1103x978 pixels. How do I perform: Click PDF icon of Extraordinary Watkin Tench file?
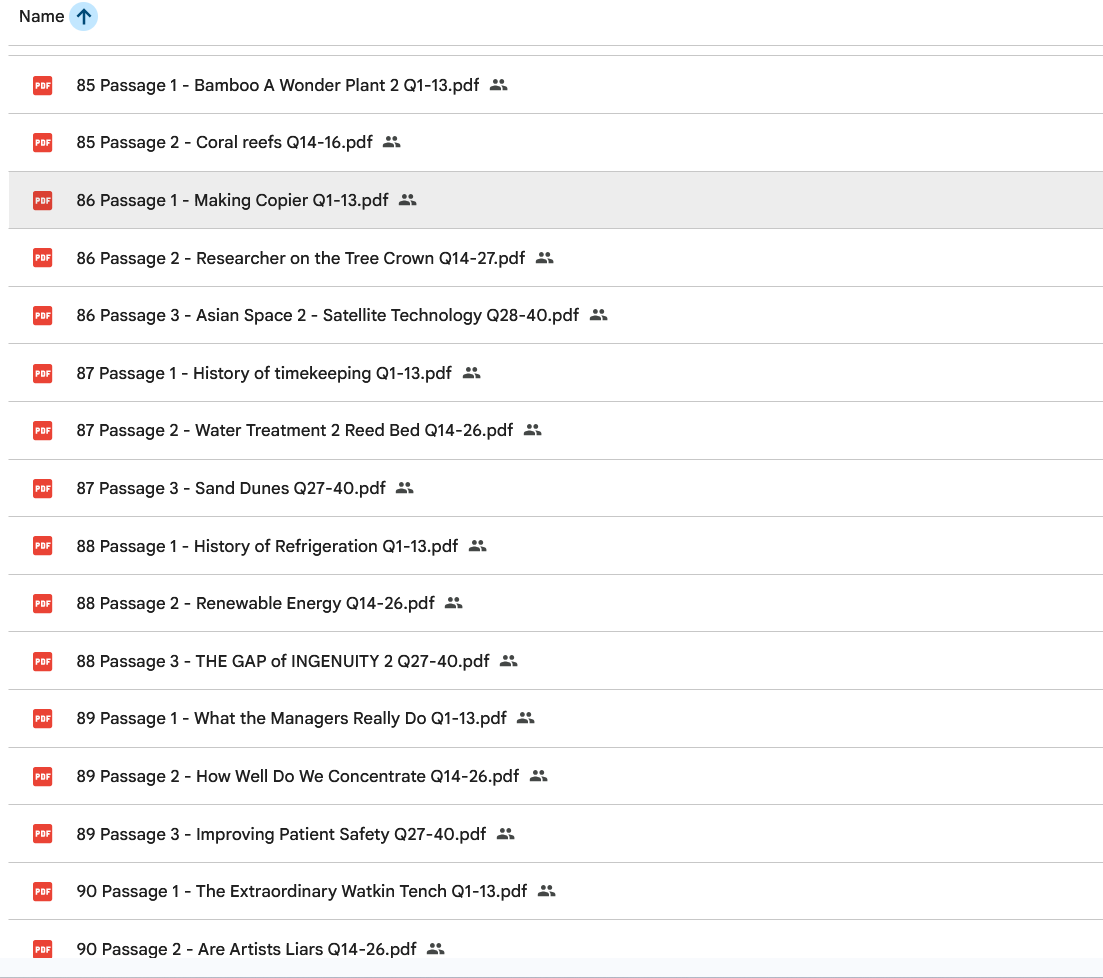(42, 891)
